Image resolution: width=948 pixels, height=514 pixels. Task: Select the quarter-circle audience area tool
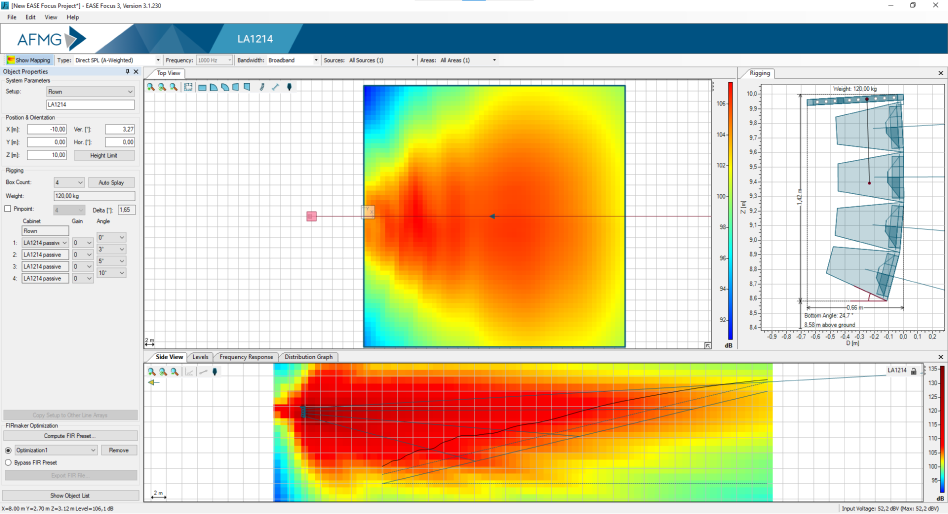tap(214, 87)
